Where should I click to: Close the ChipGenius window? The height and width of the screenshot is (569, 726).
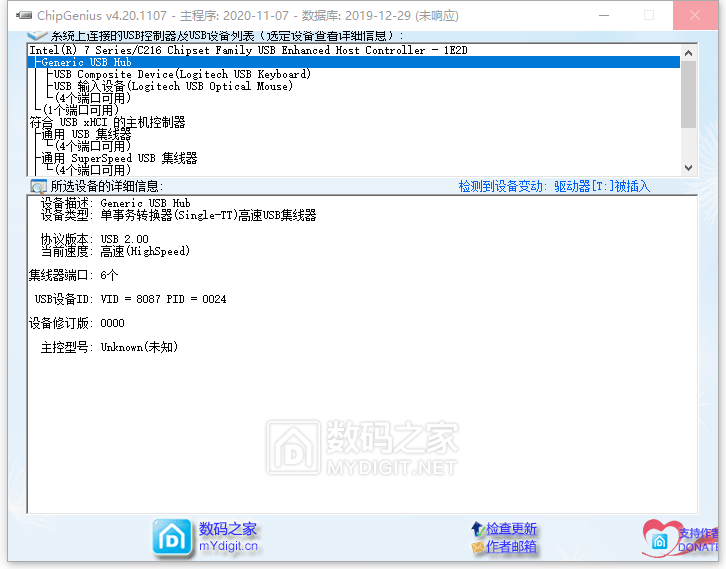click(695, 15)
